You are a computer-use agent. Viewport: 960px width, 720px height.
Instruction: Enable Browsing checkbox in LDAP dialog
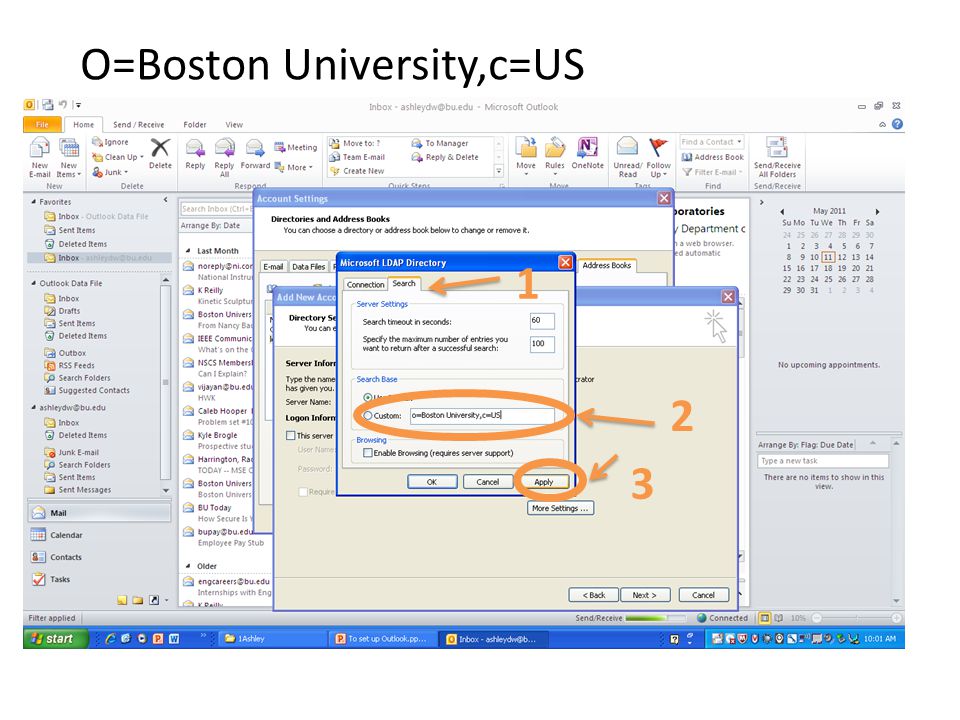[368, 453]
